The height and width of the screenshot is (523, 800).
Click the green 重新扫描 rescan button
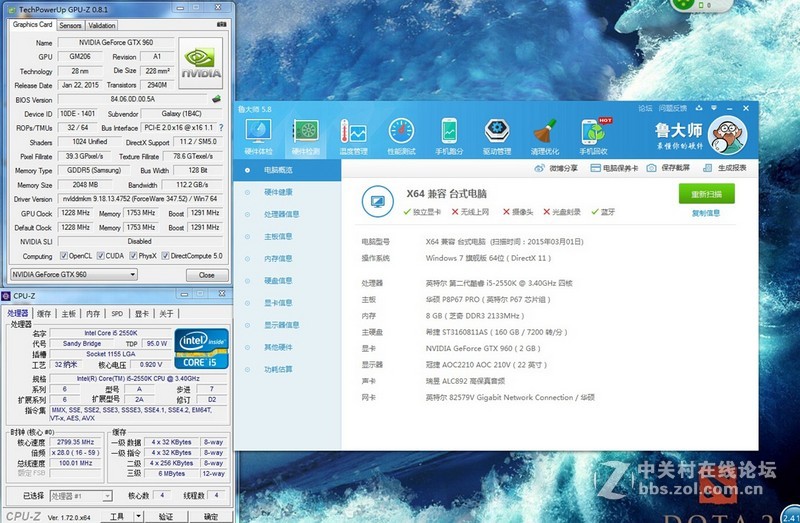point(707,194)
